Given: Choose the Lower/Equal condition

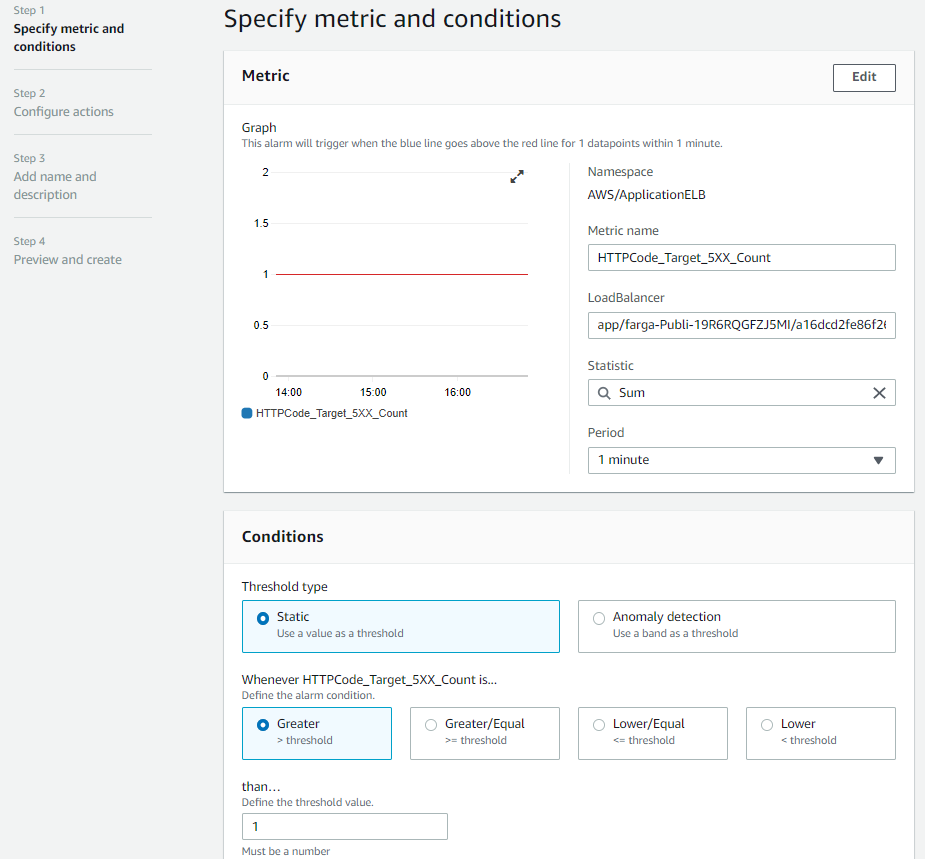Looking at the screenshot, I should [x=599, y=723].
